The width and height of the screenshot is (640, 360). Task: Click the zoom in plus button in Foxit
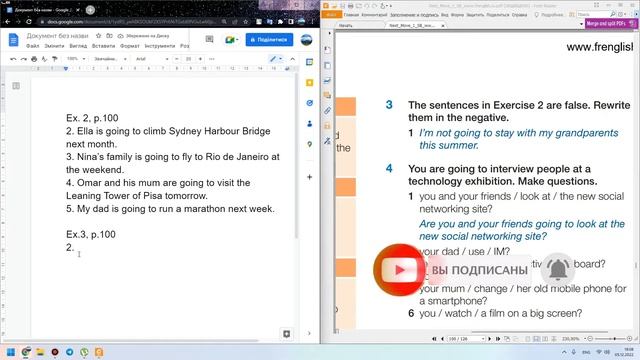click(x=629, y=339)
